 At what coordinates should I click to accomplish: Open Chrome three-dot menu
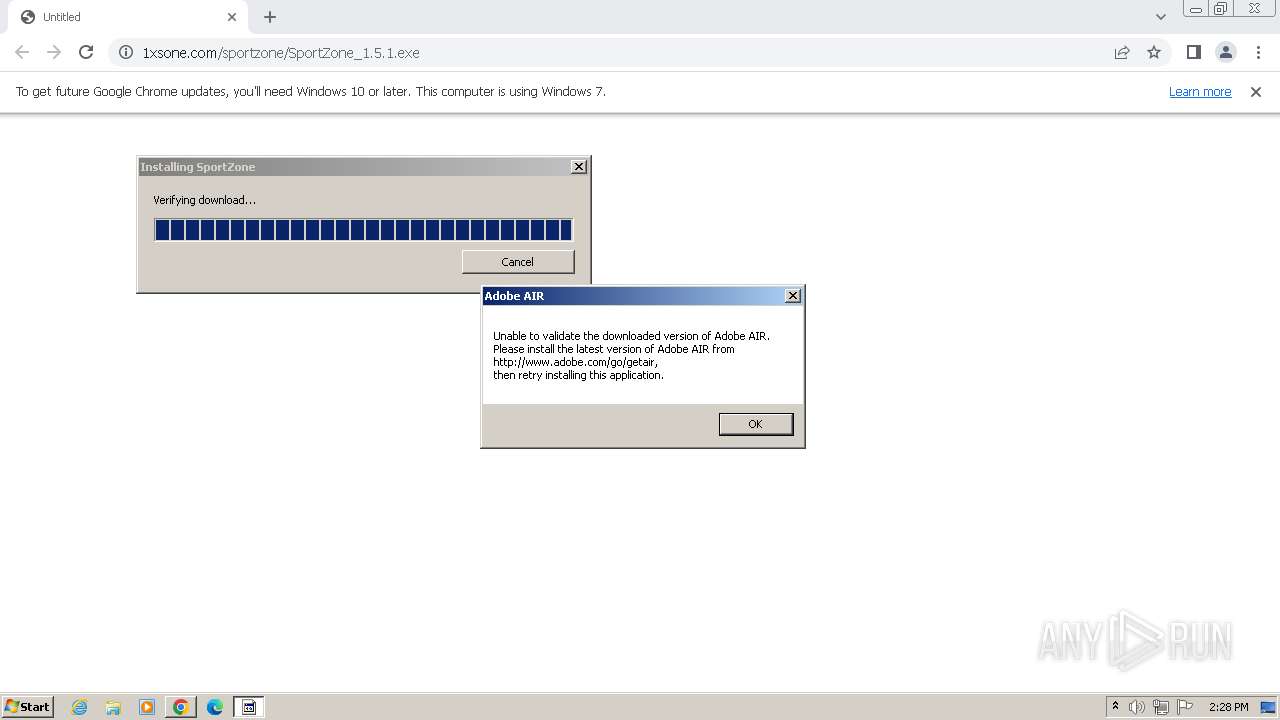tap(1258, 52)
